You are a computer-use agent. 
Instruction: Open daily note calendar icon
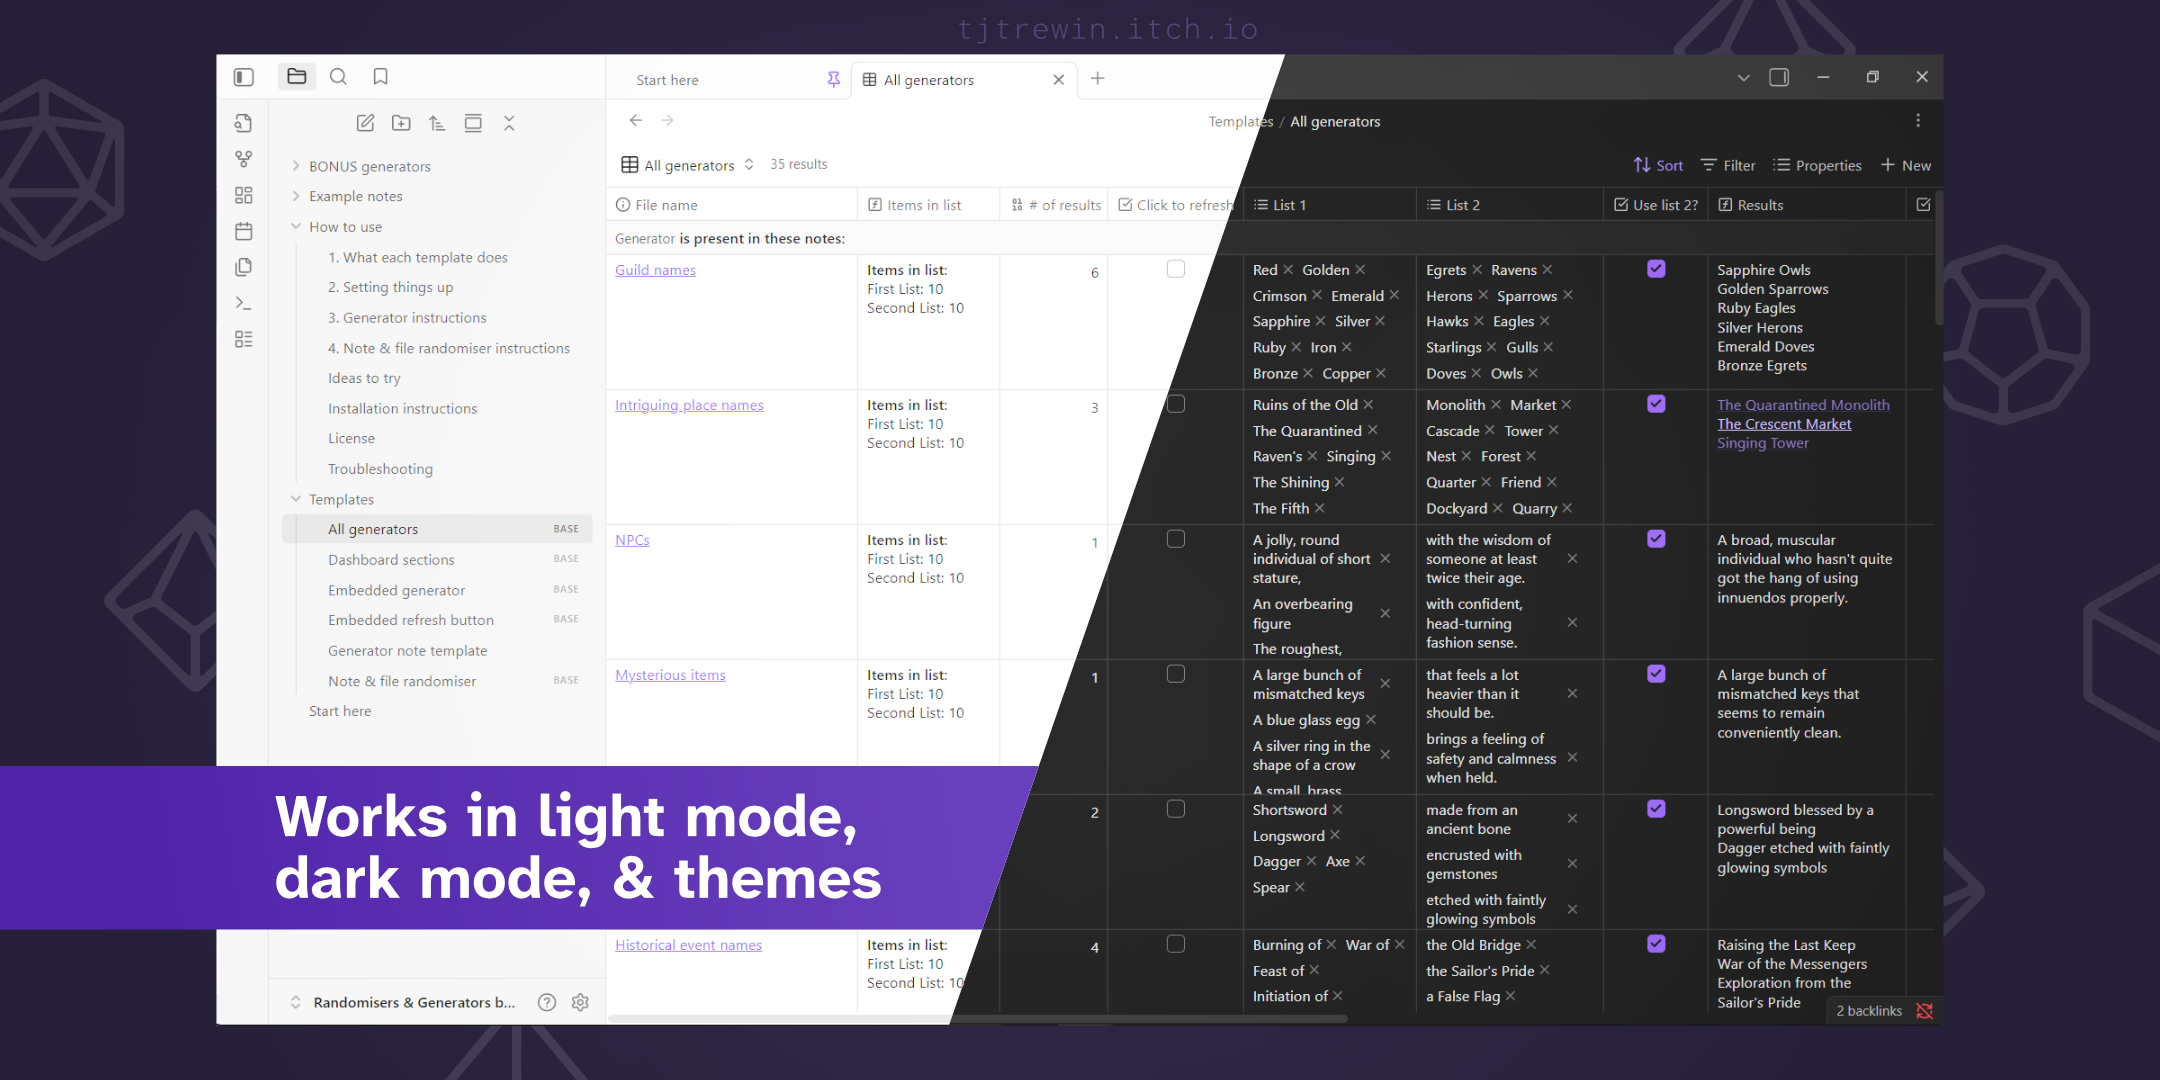[x=243, y=231]
